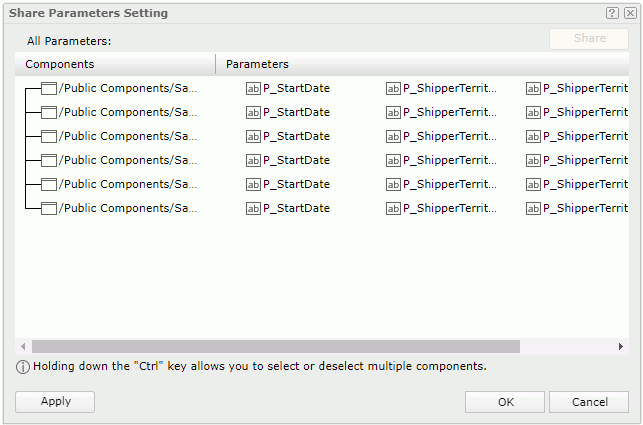Select the second /Public Components/Sa... row
The height and width of the screenshot is (425, 643).
(128, 112)
